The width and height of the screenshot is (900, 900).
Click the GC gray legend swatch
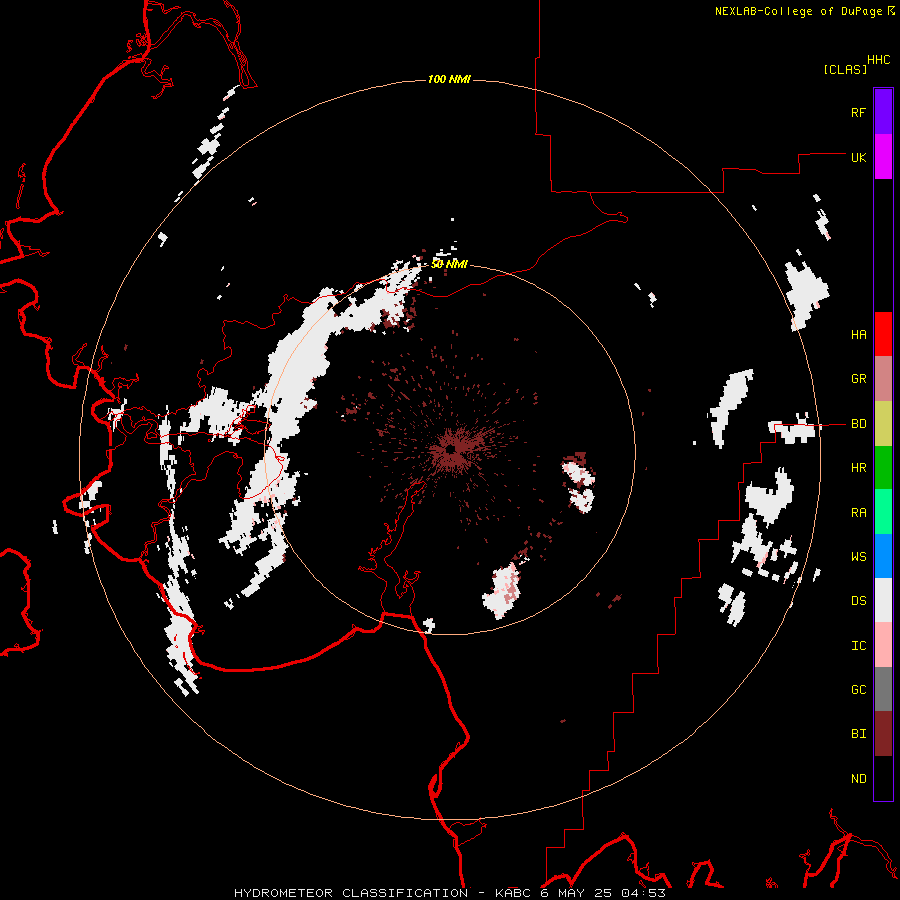pyautogui.click(x=883, y=689)
